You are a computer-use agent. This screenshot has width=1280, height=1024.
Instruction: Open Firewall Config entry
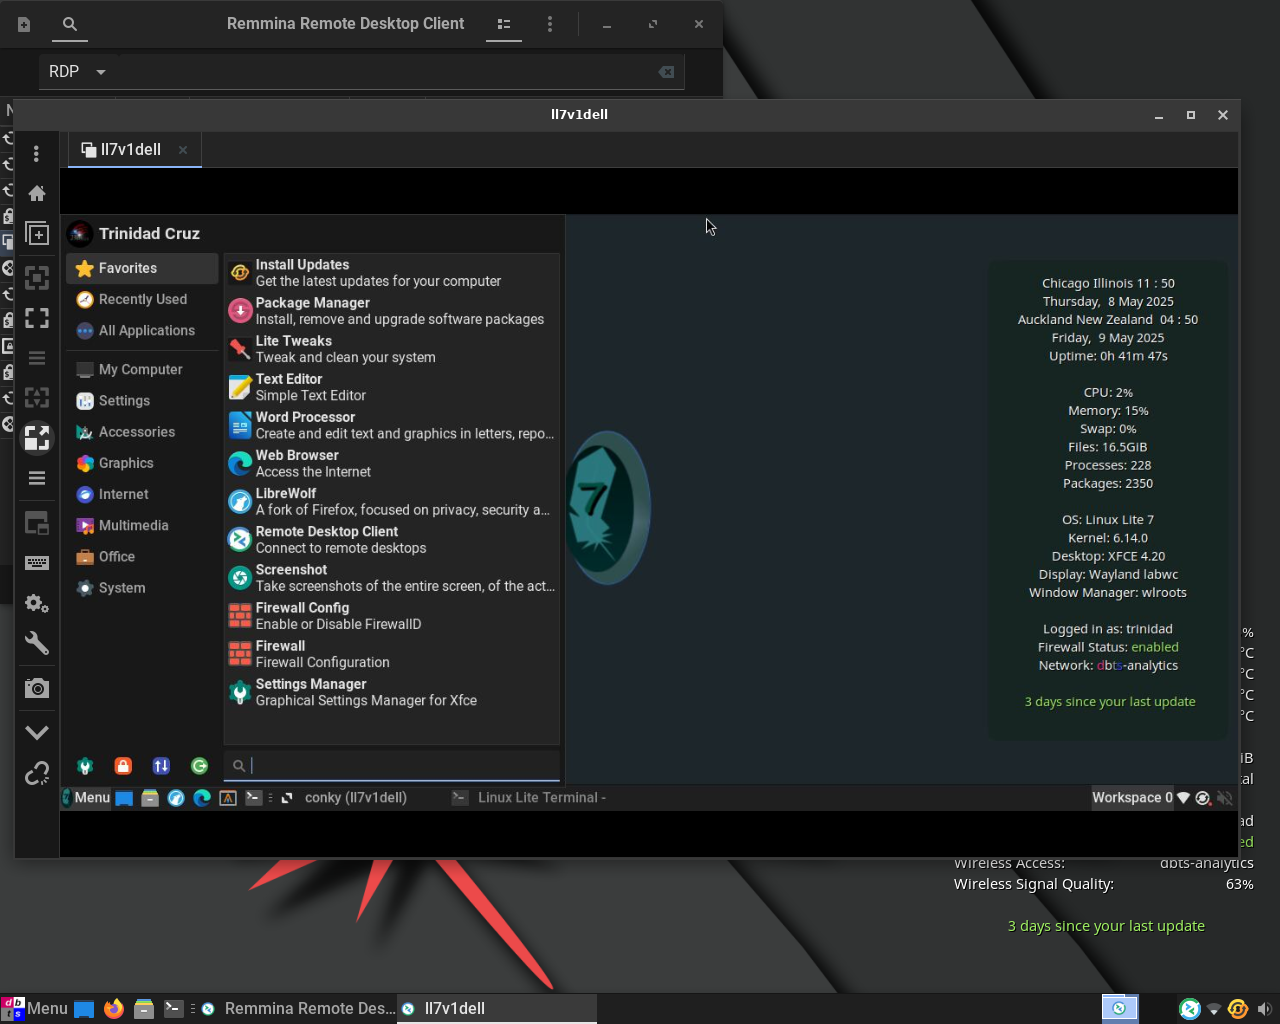392,616
